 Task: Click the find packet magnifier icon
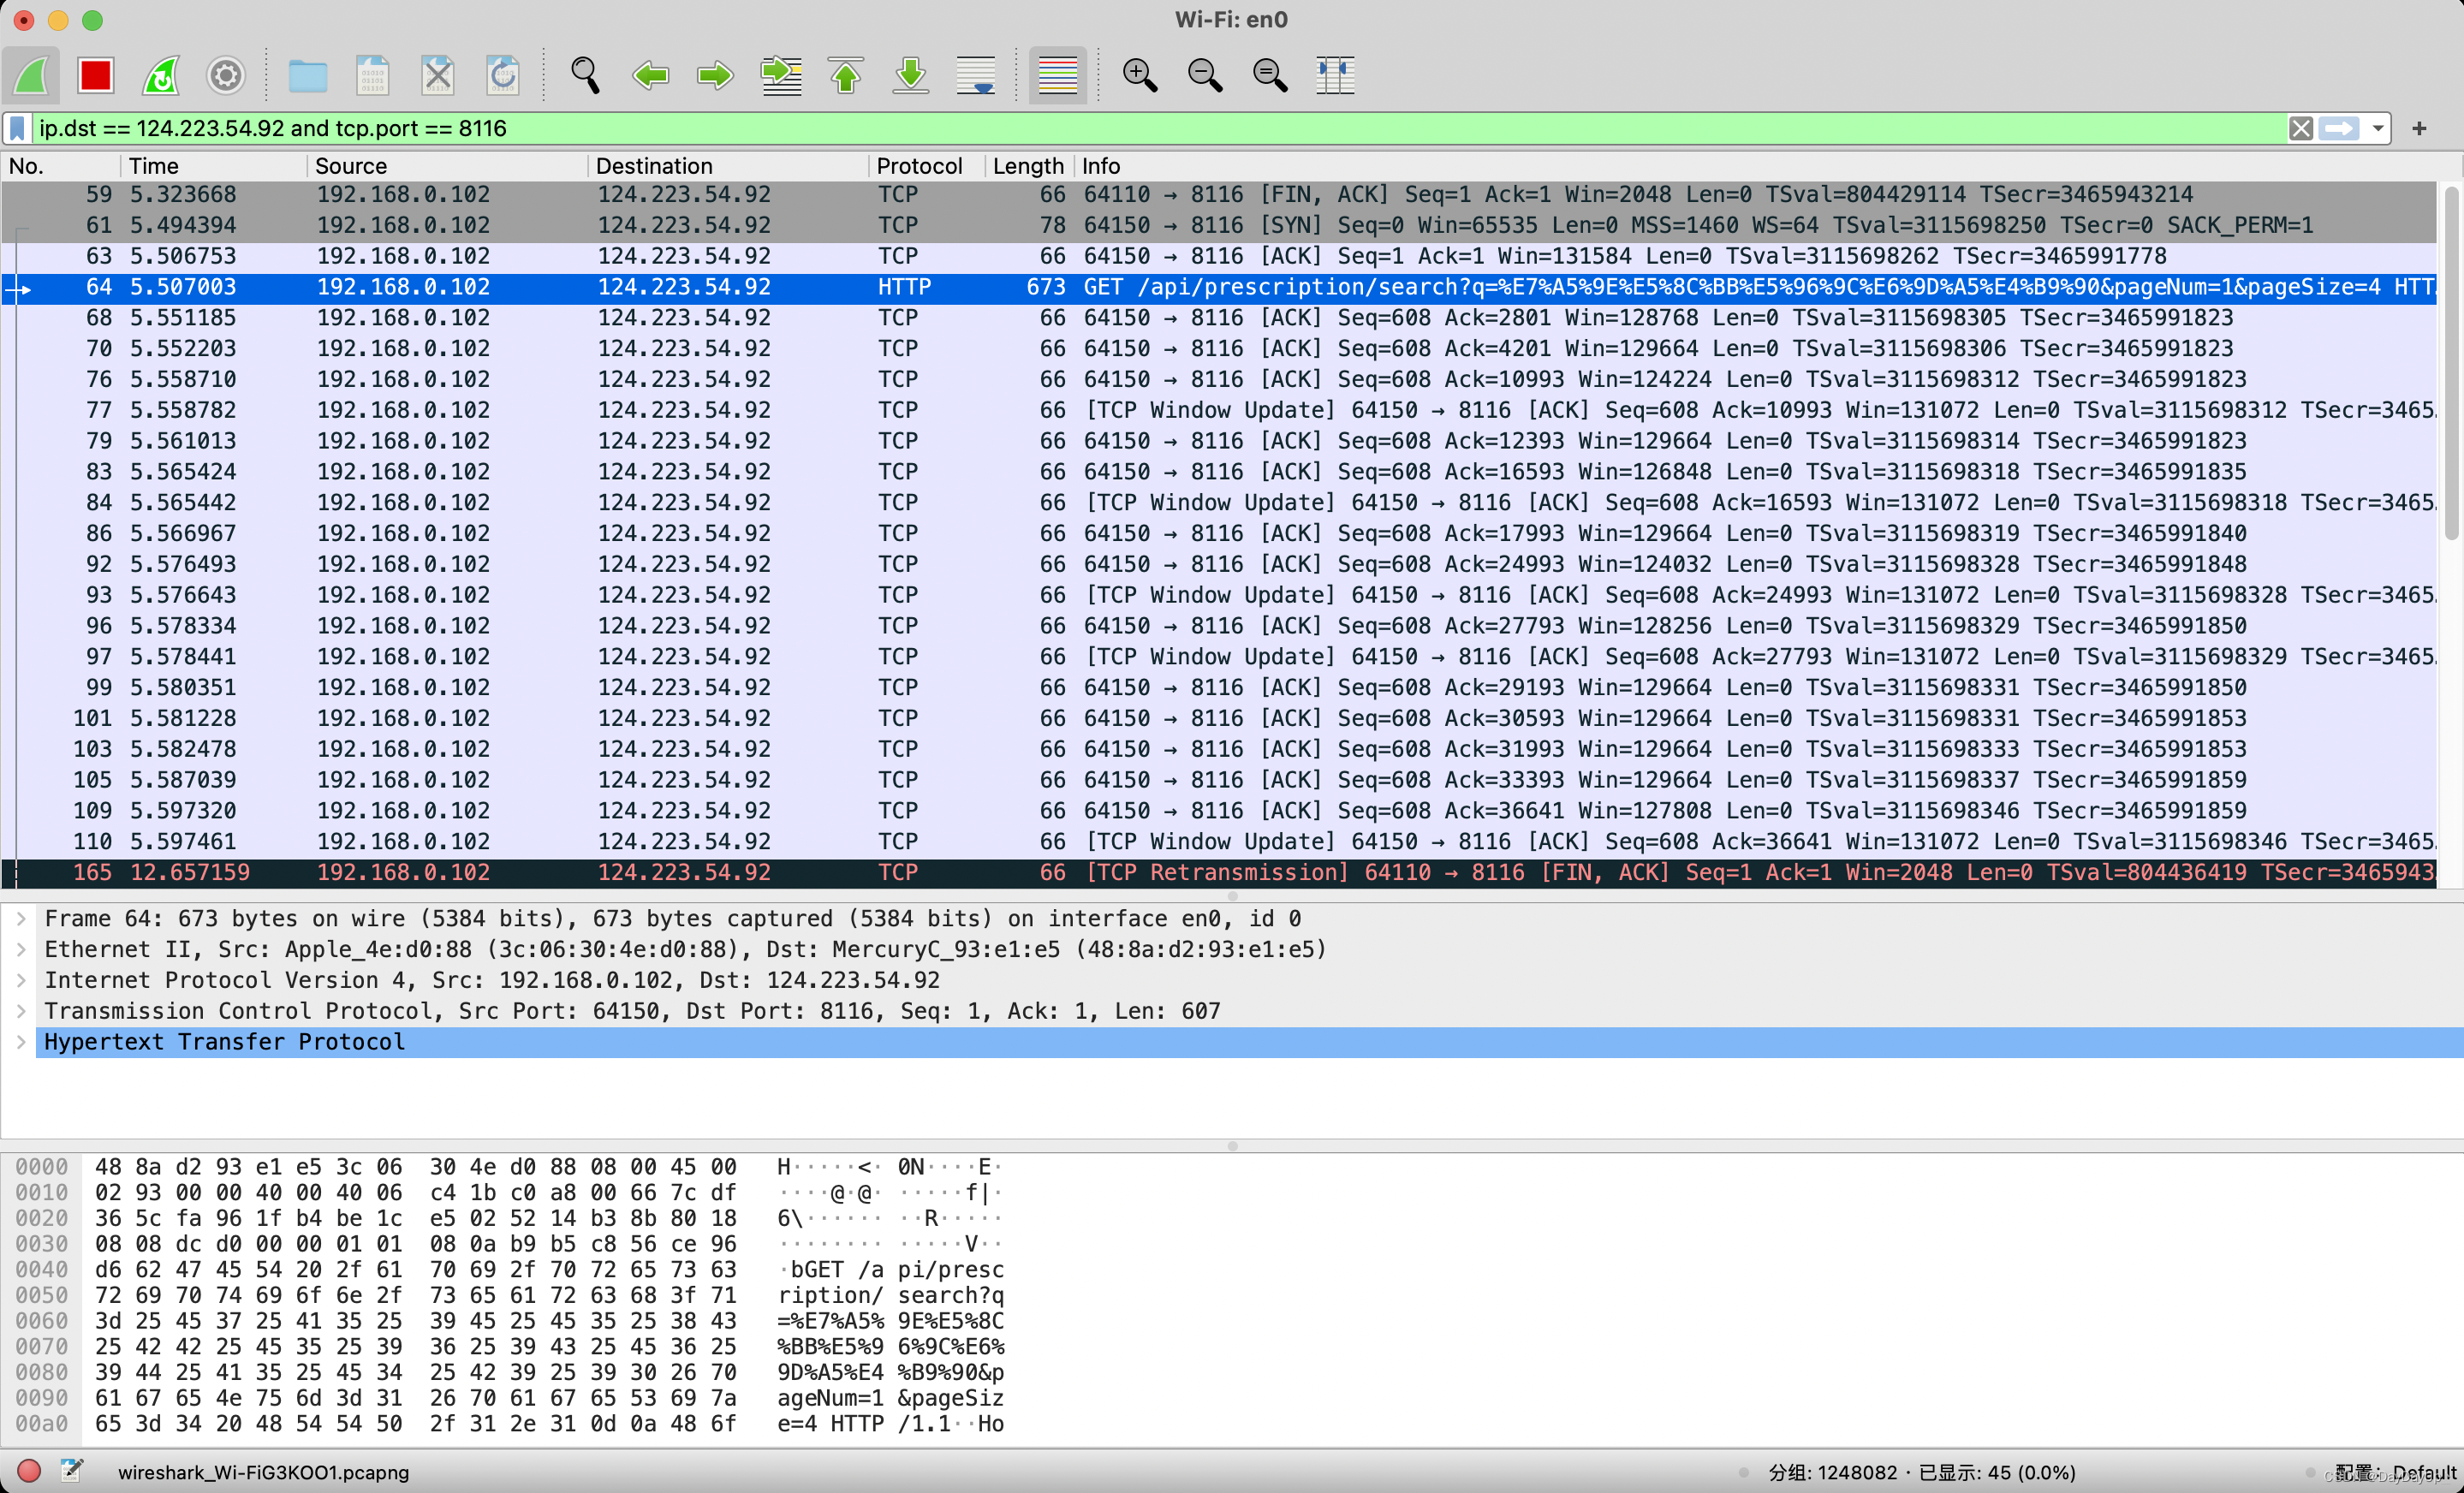coord(585,75)
